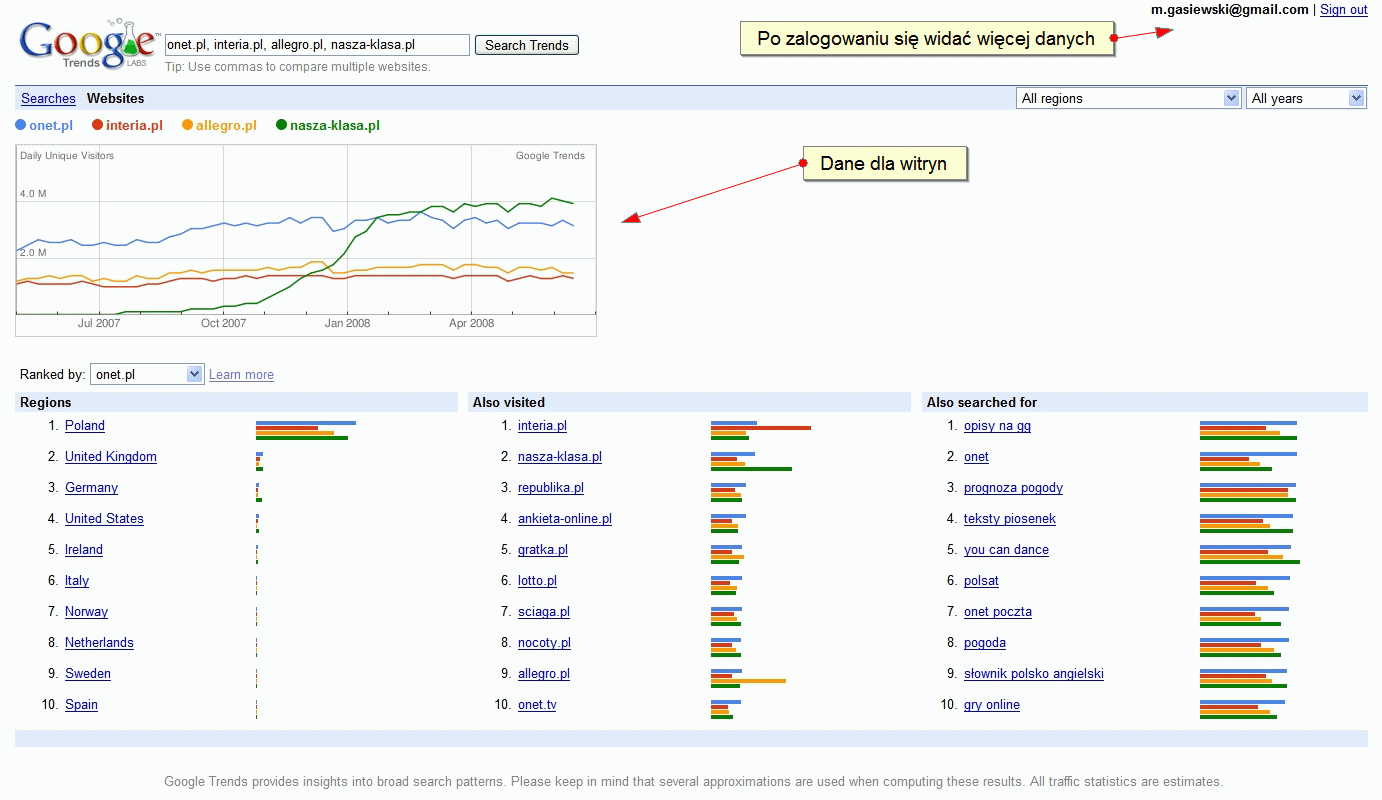1382x800 pixels.
Task: Click the Sign out link
Action: [x=1344, y=9]
